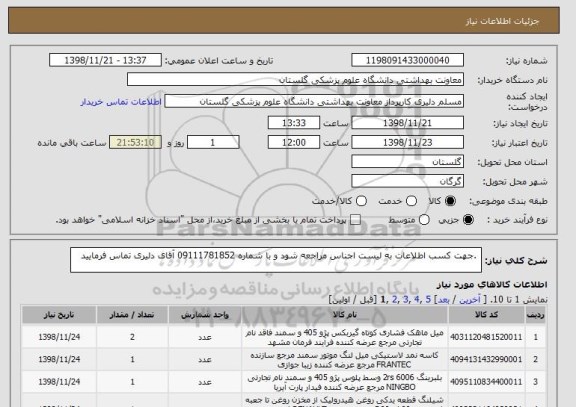
Task: Click the delivery province field گلستان
Action: point(407,162)
